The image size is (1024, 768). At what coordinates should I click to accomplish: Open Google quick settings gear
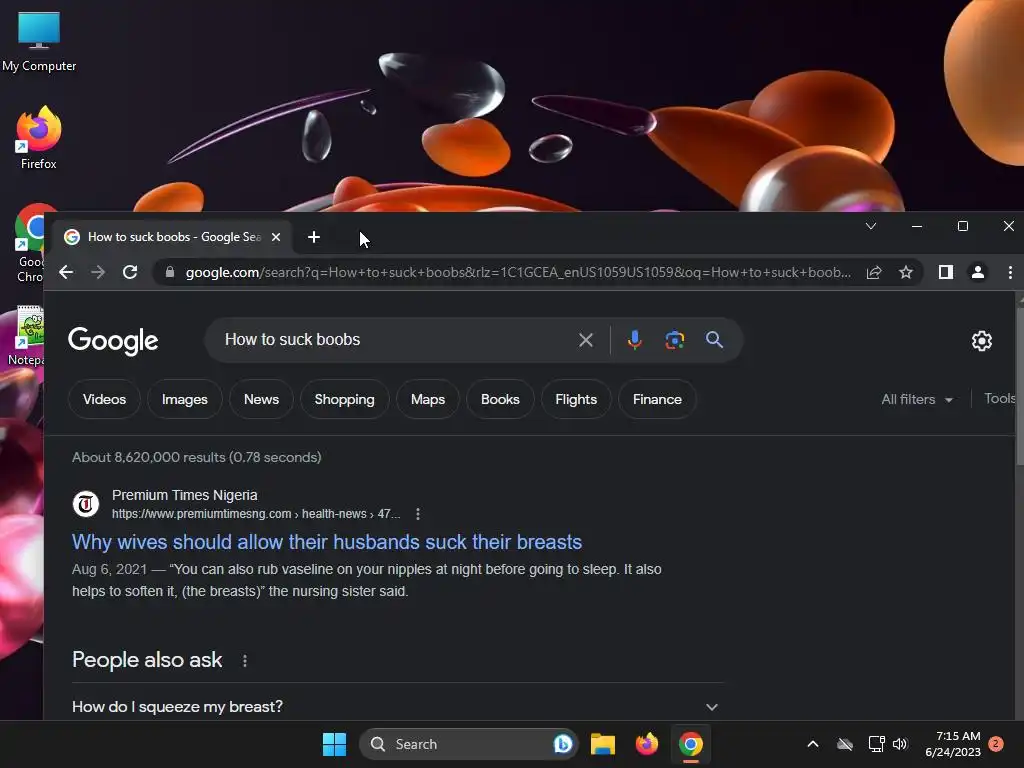[x=982, y=341]
